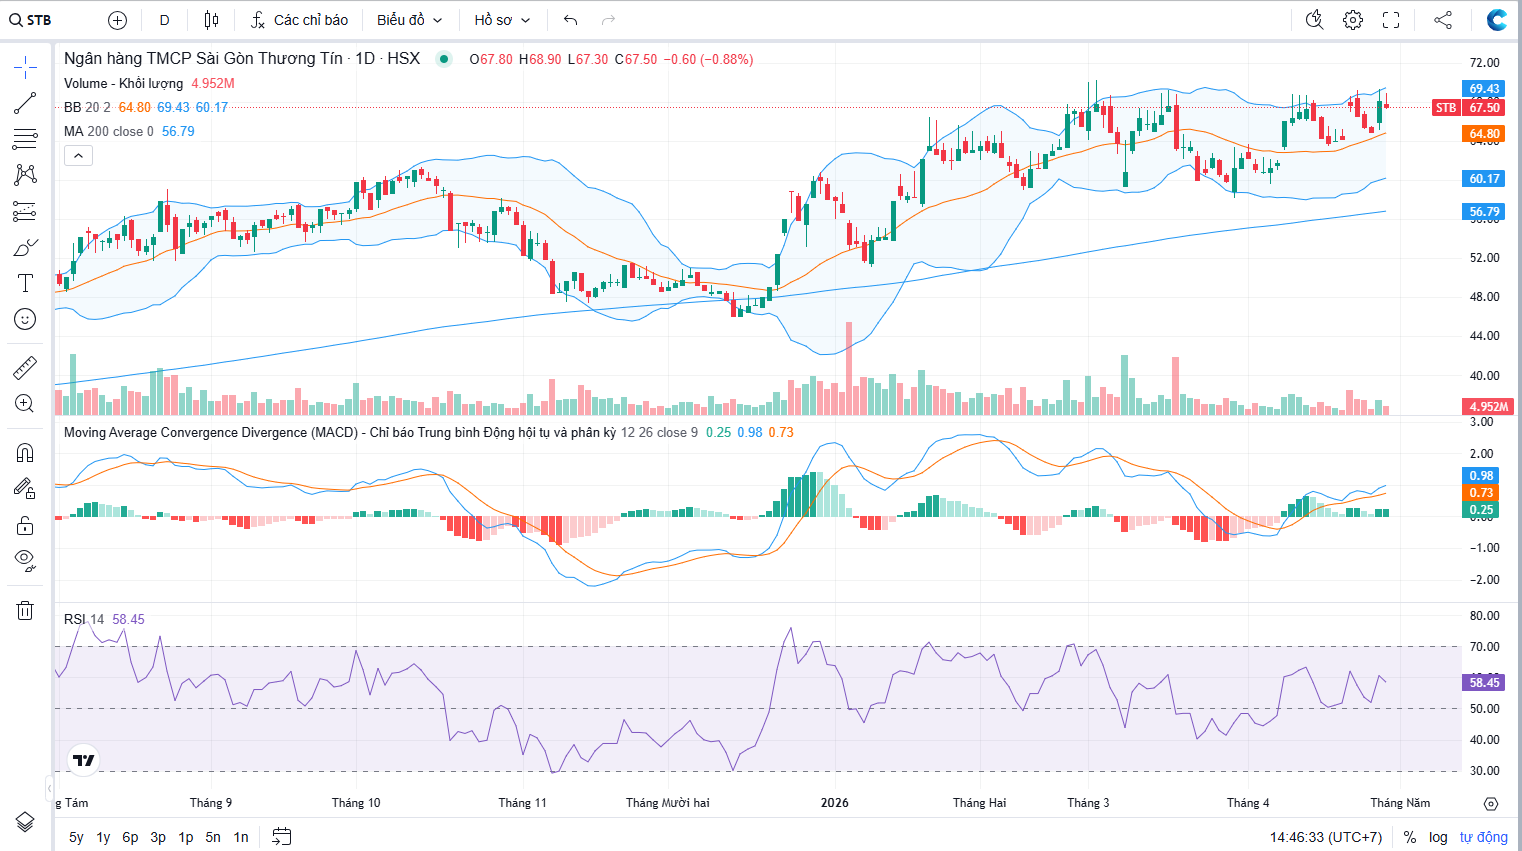Open the emoji icons tool
This screenshot has width=1522, height=851.
coord(25,319)
